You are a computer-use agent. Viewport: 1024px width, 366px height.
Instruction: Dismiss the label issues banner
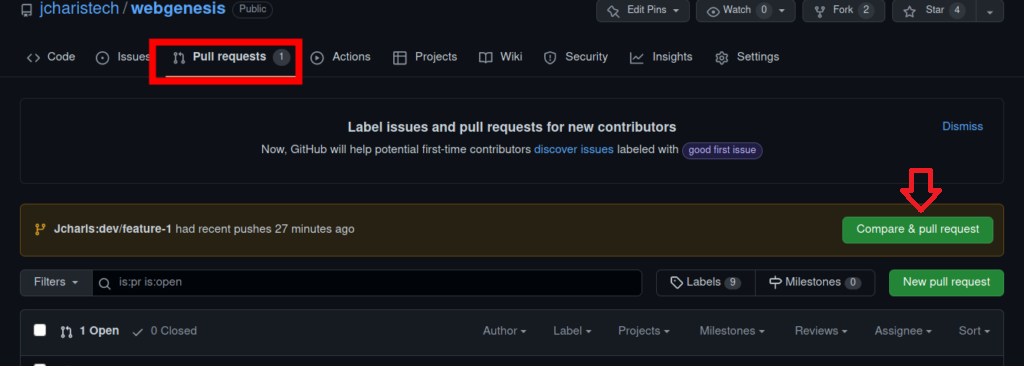(962, 127)
